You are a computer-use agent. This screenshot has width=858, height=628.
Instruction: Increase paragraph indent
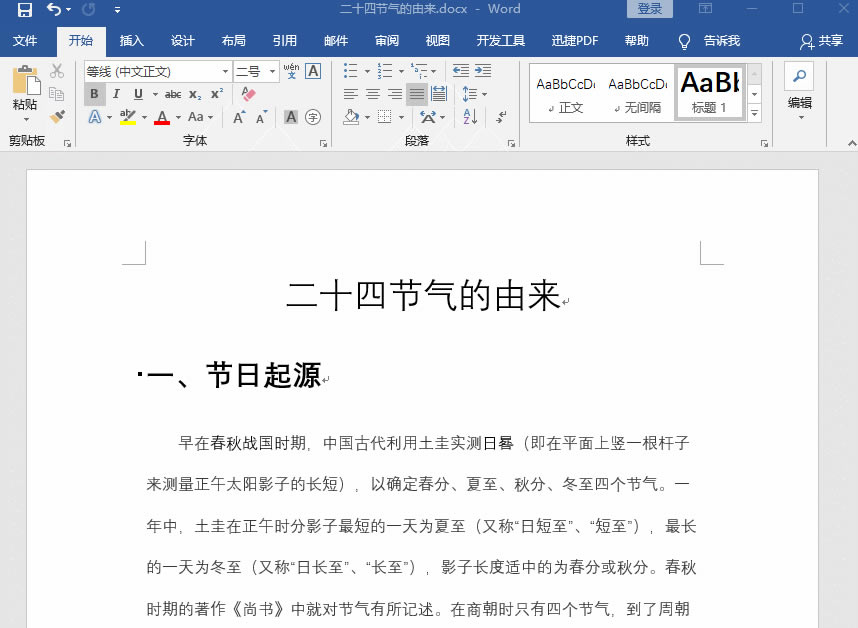pyautogui.click(x=483, y=71)
